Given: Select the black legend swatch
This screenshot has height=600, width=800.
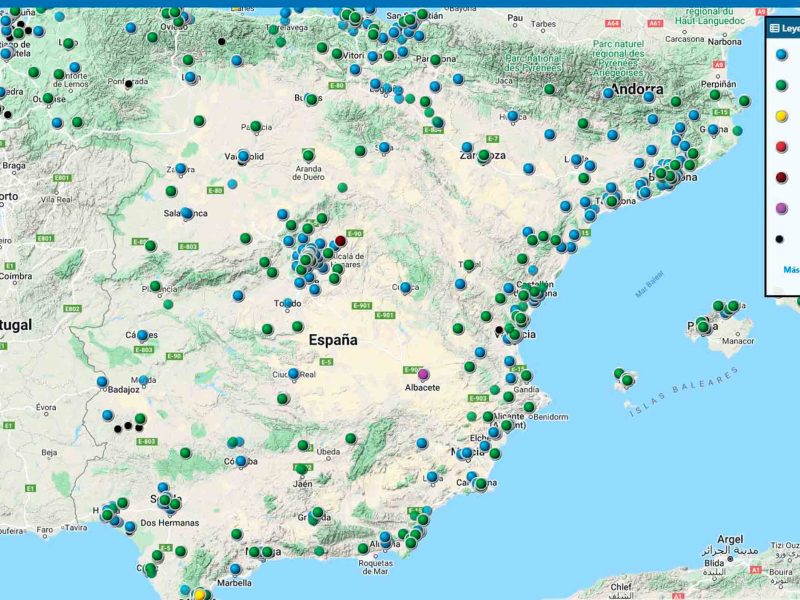Looking at the screenshot, I should tap(781, 239).
